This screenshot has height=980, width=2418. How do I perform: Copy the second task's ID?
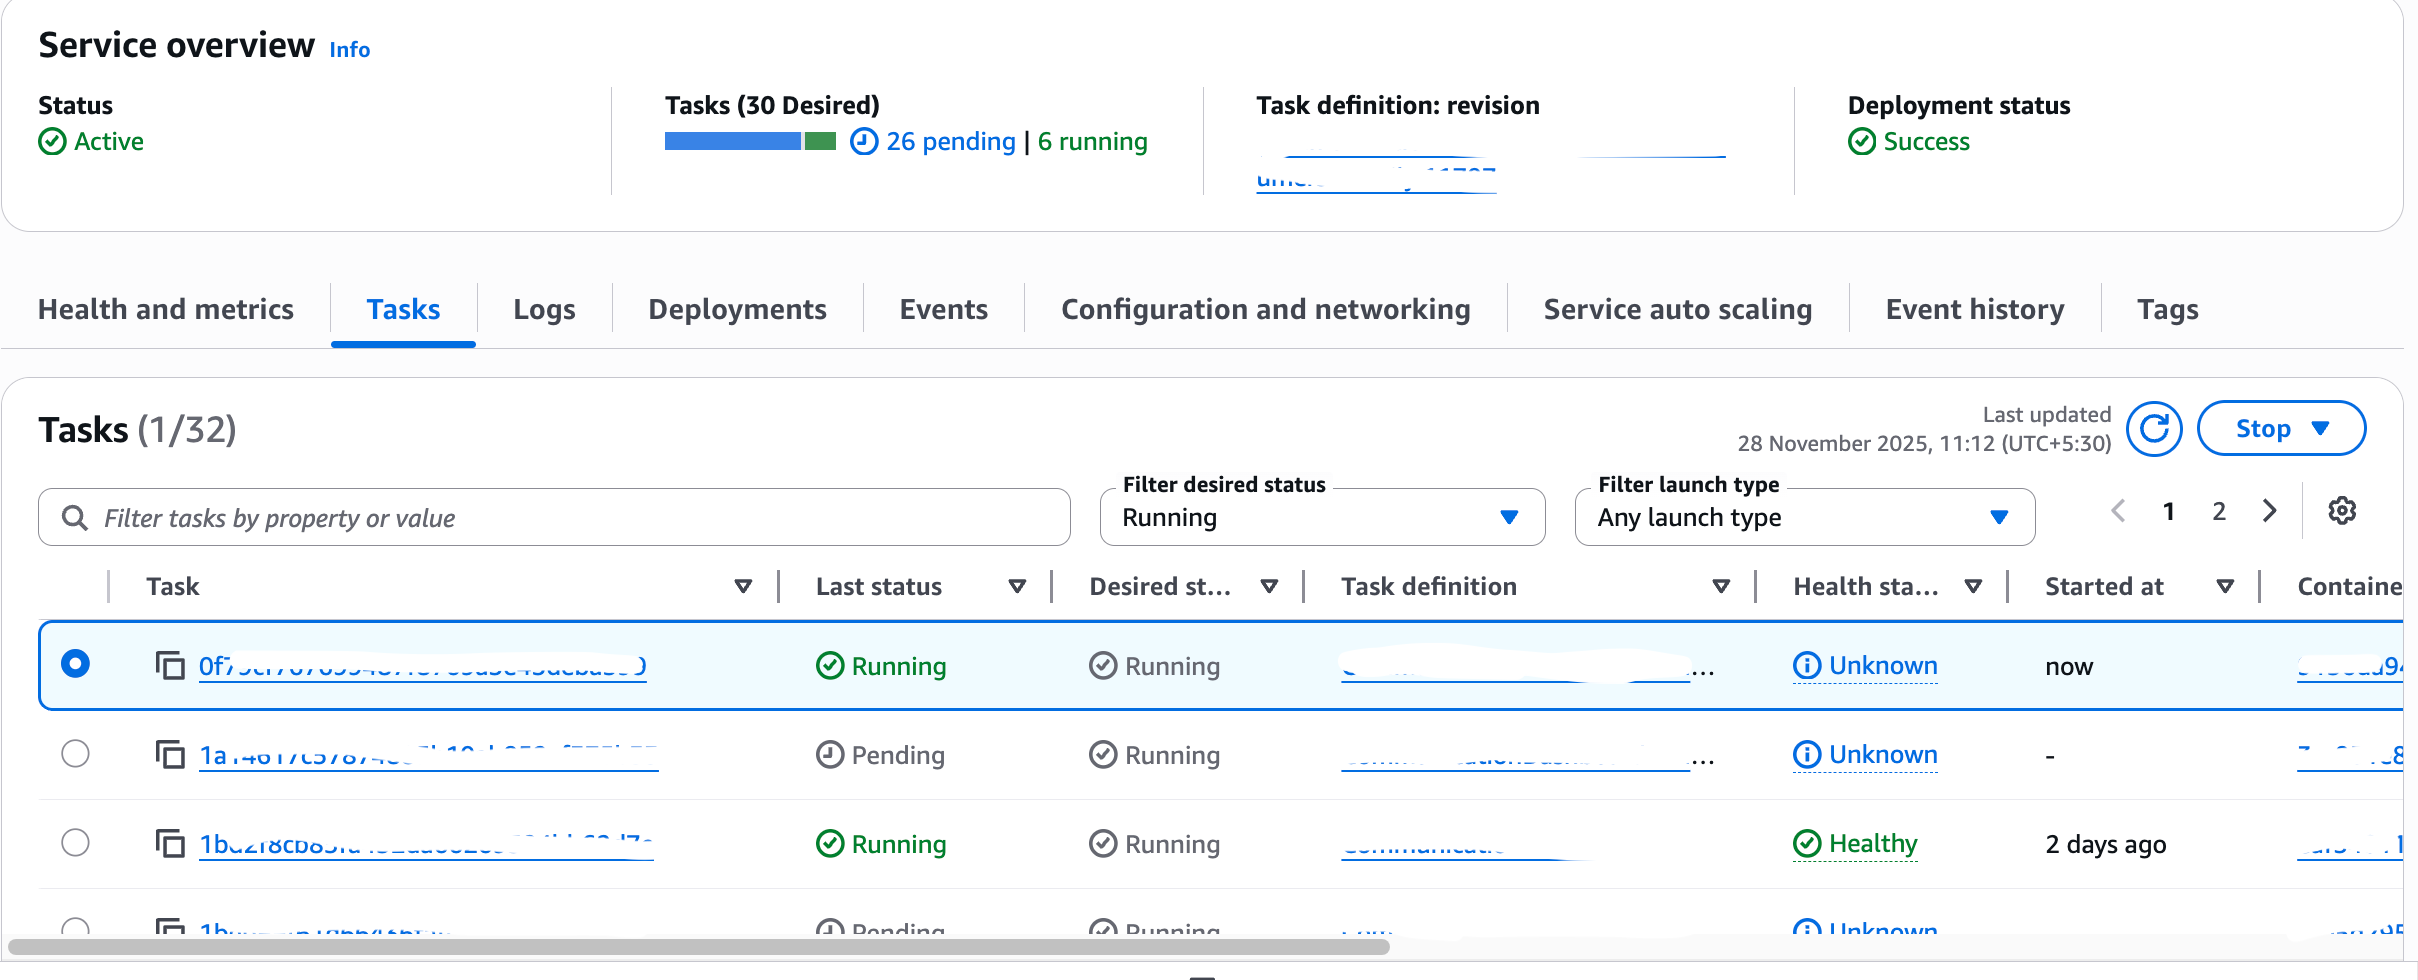coord(172,754)
